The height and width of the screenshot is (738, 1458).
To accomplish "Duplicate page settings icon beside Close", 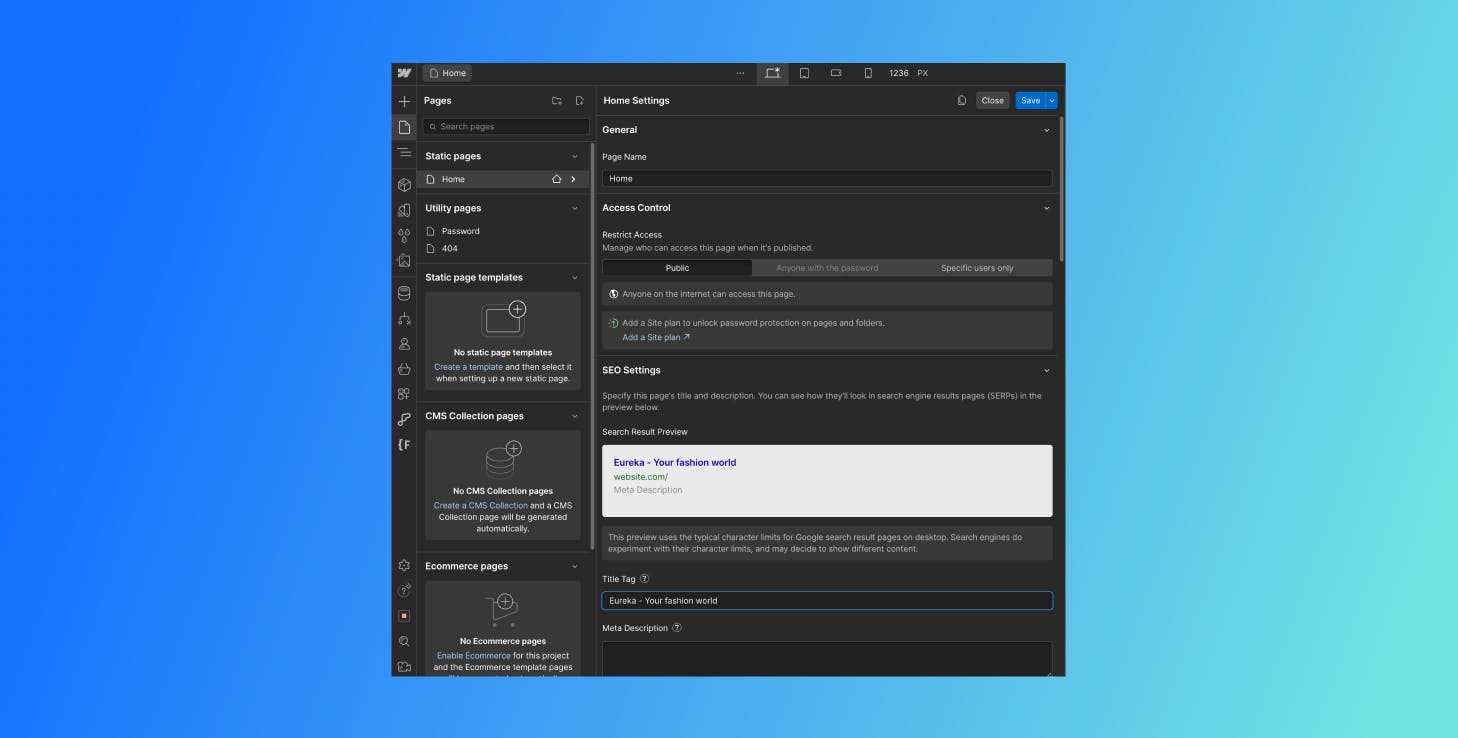I will [962, 100].
